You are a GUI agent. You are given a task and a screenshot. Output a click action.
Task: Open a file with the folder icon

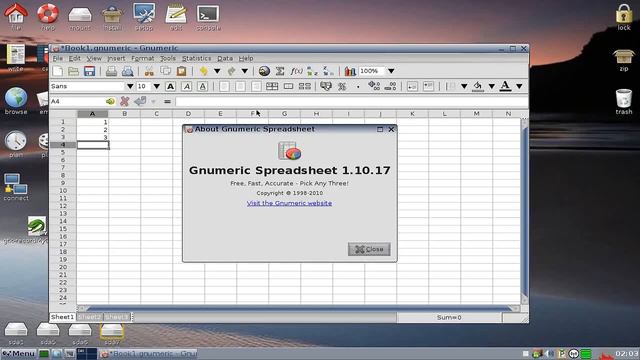coord(73,71)
